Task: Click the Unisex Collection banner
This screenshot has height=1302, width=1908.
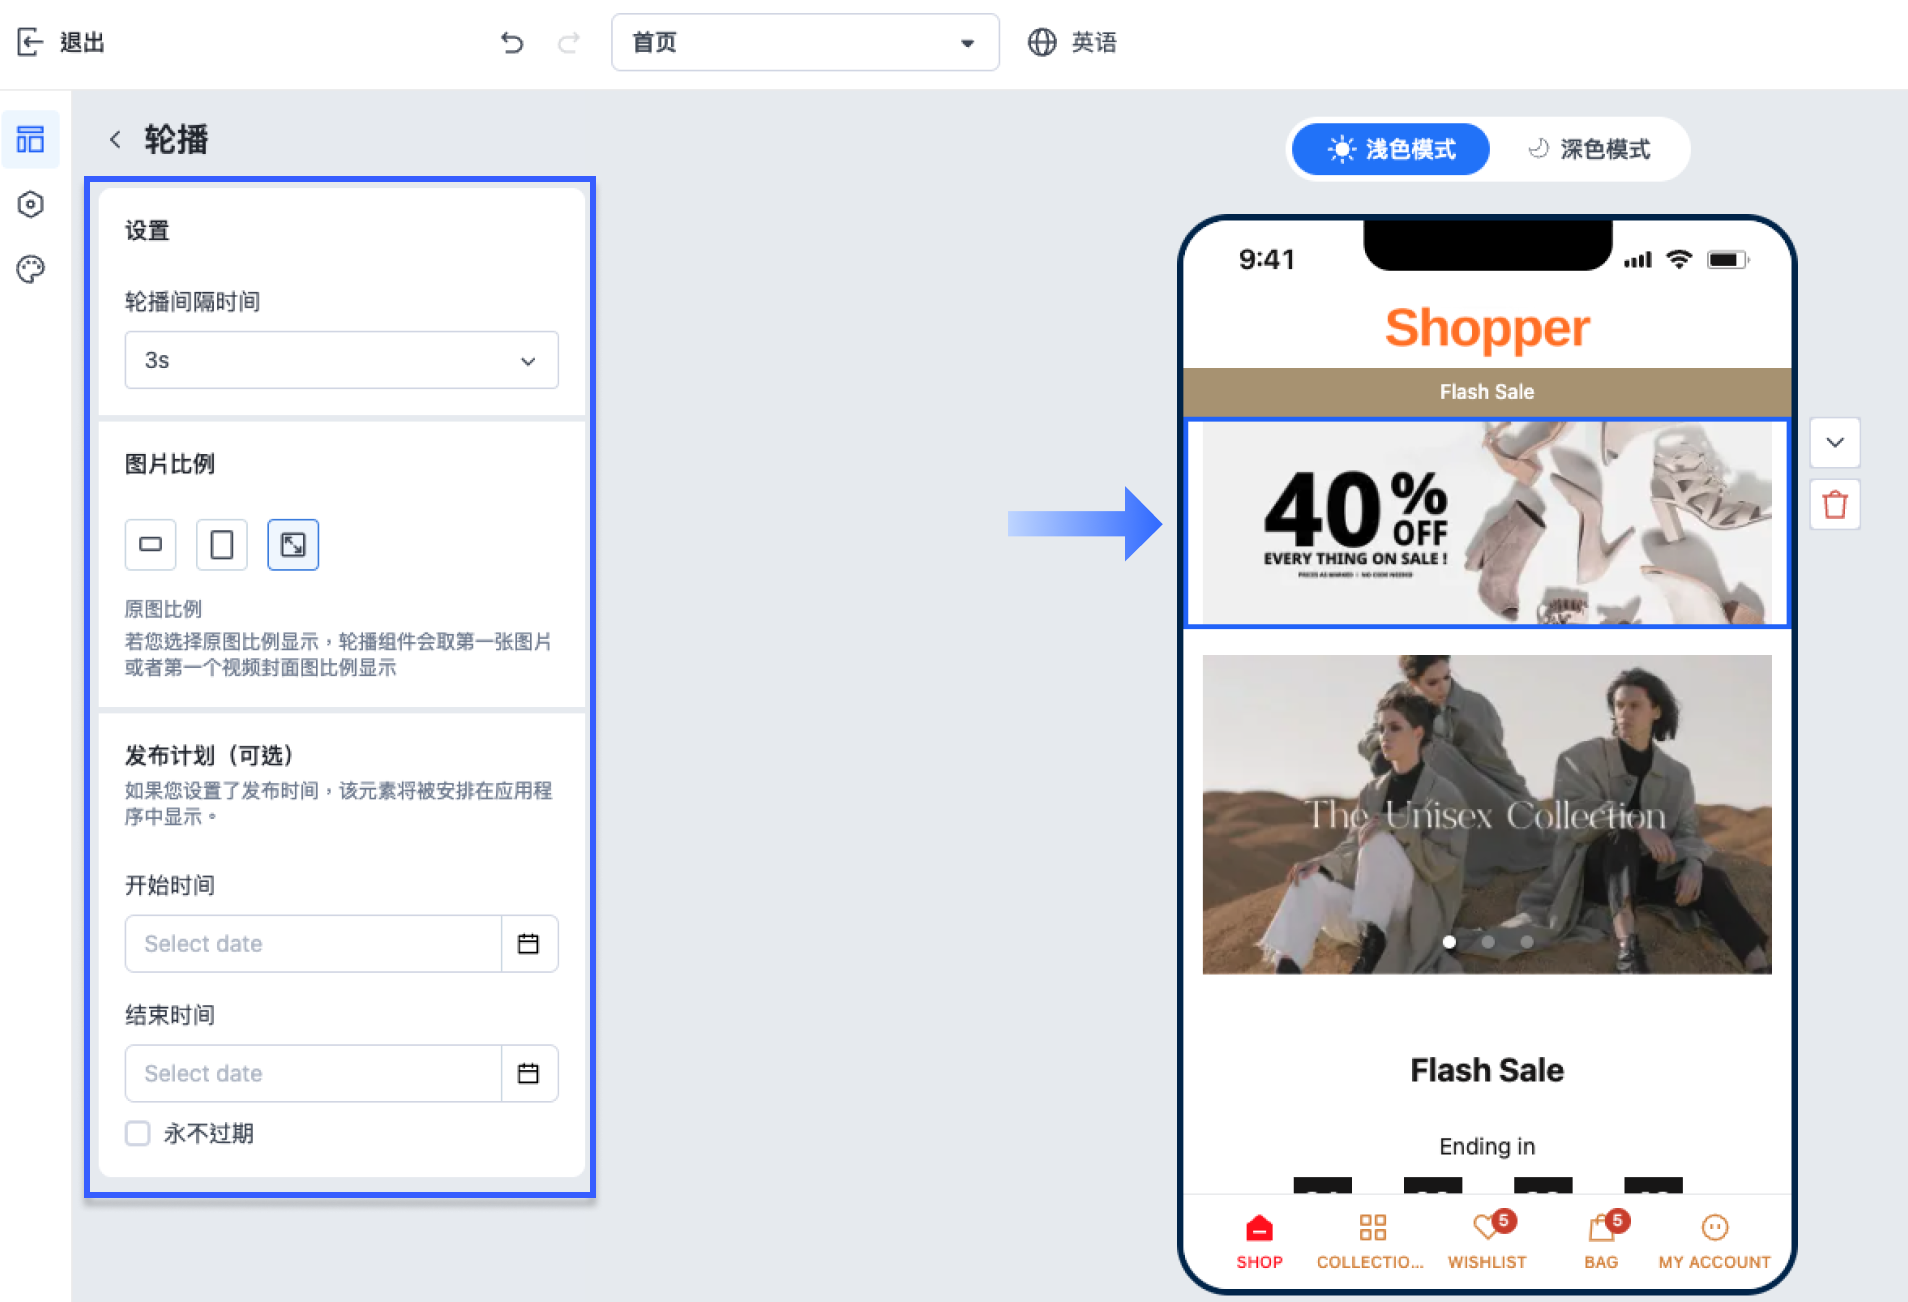Action: [1487, 814]
